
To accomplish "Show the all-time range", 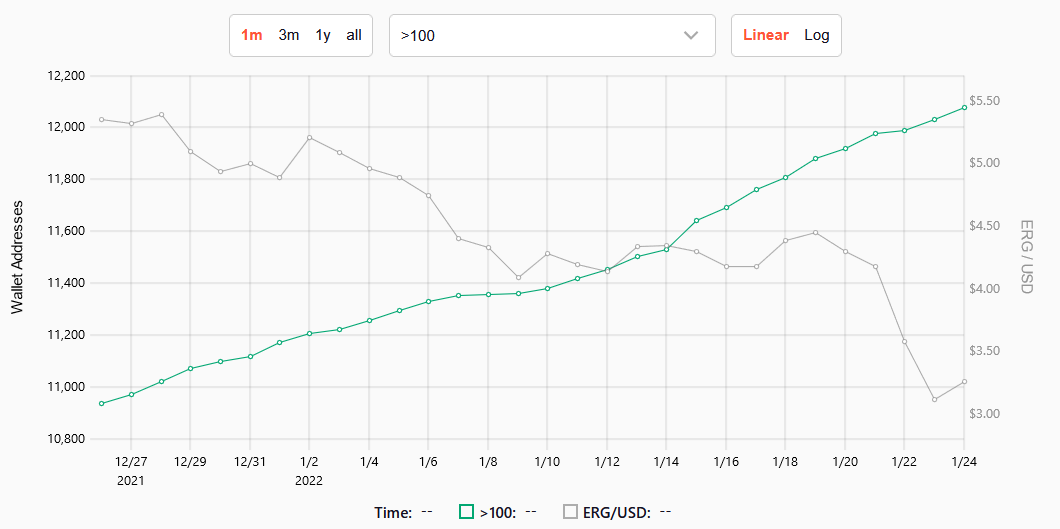I will pos(354,35).
